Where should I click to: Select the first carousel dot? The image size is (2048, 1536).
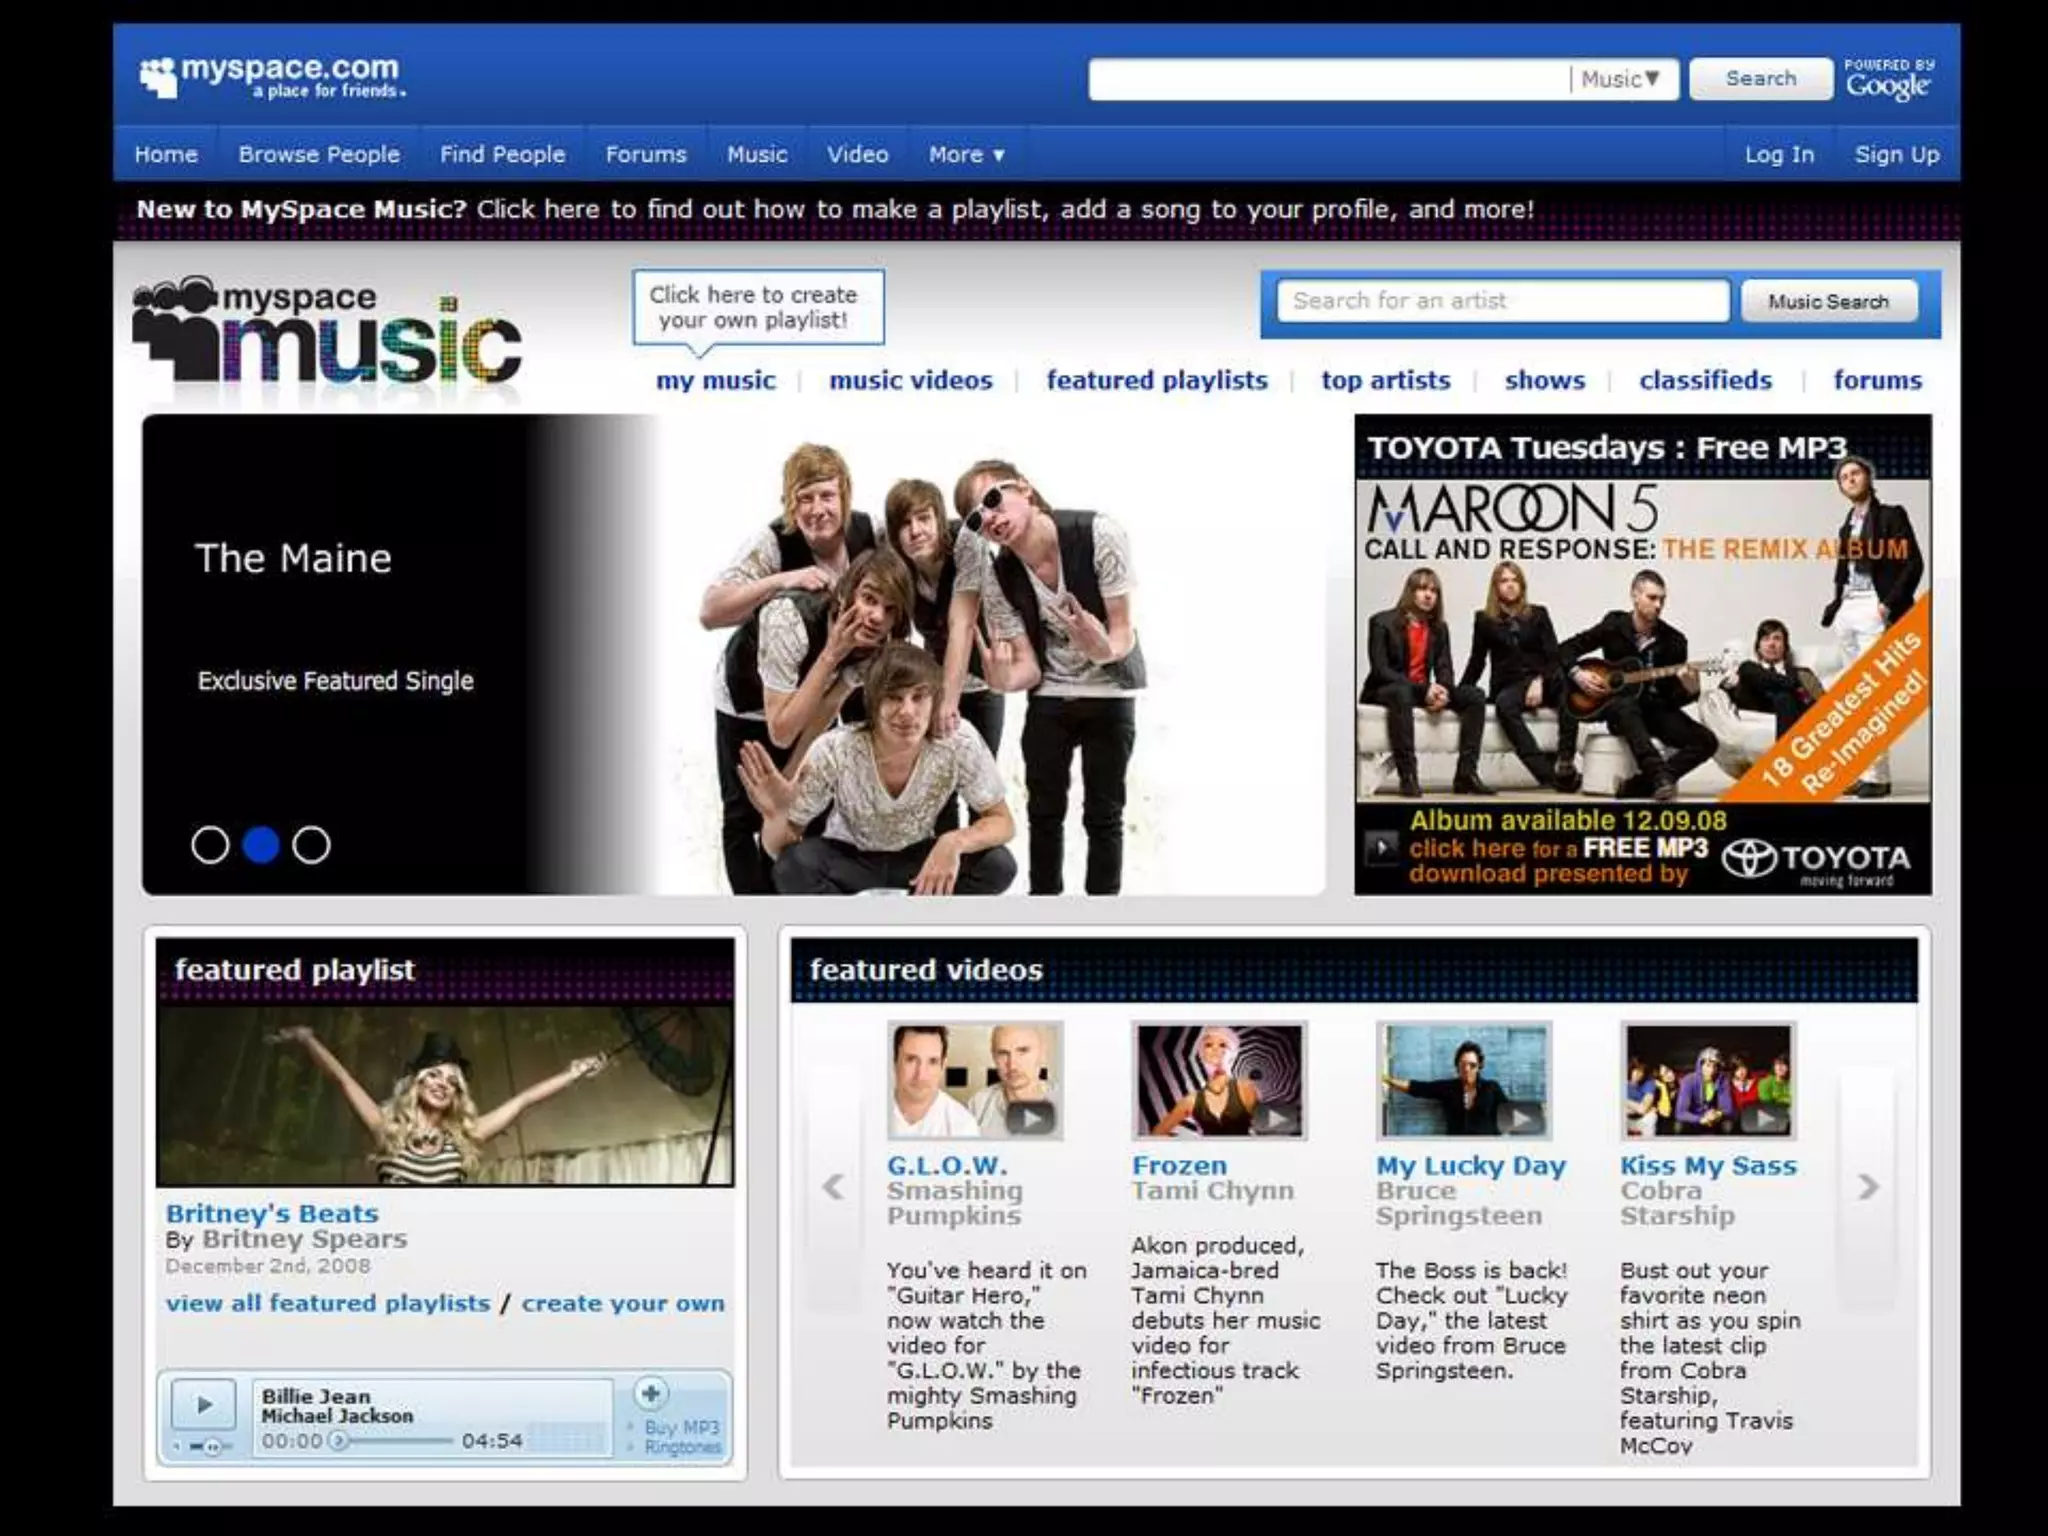click(x=210, y=845)
